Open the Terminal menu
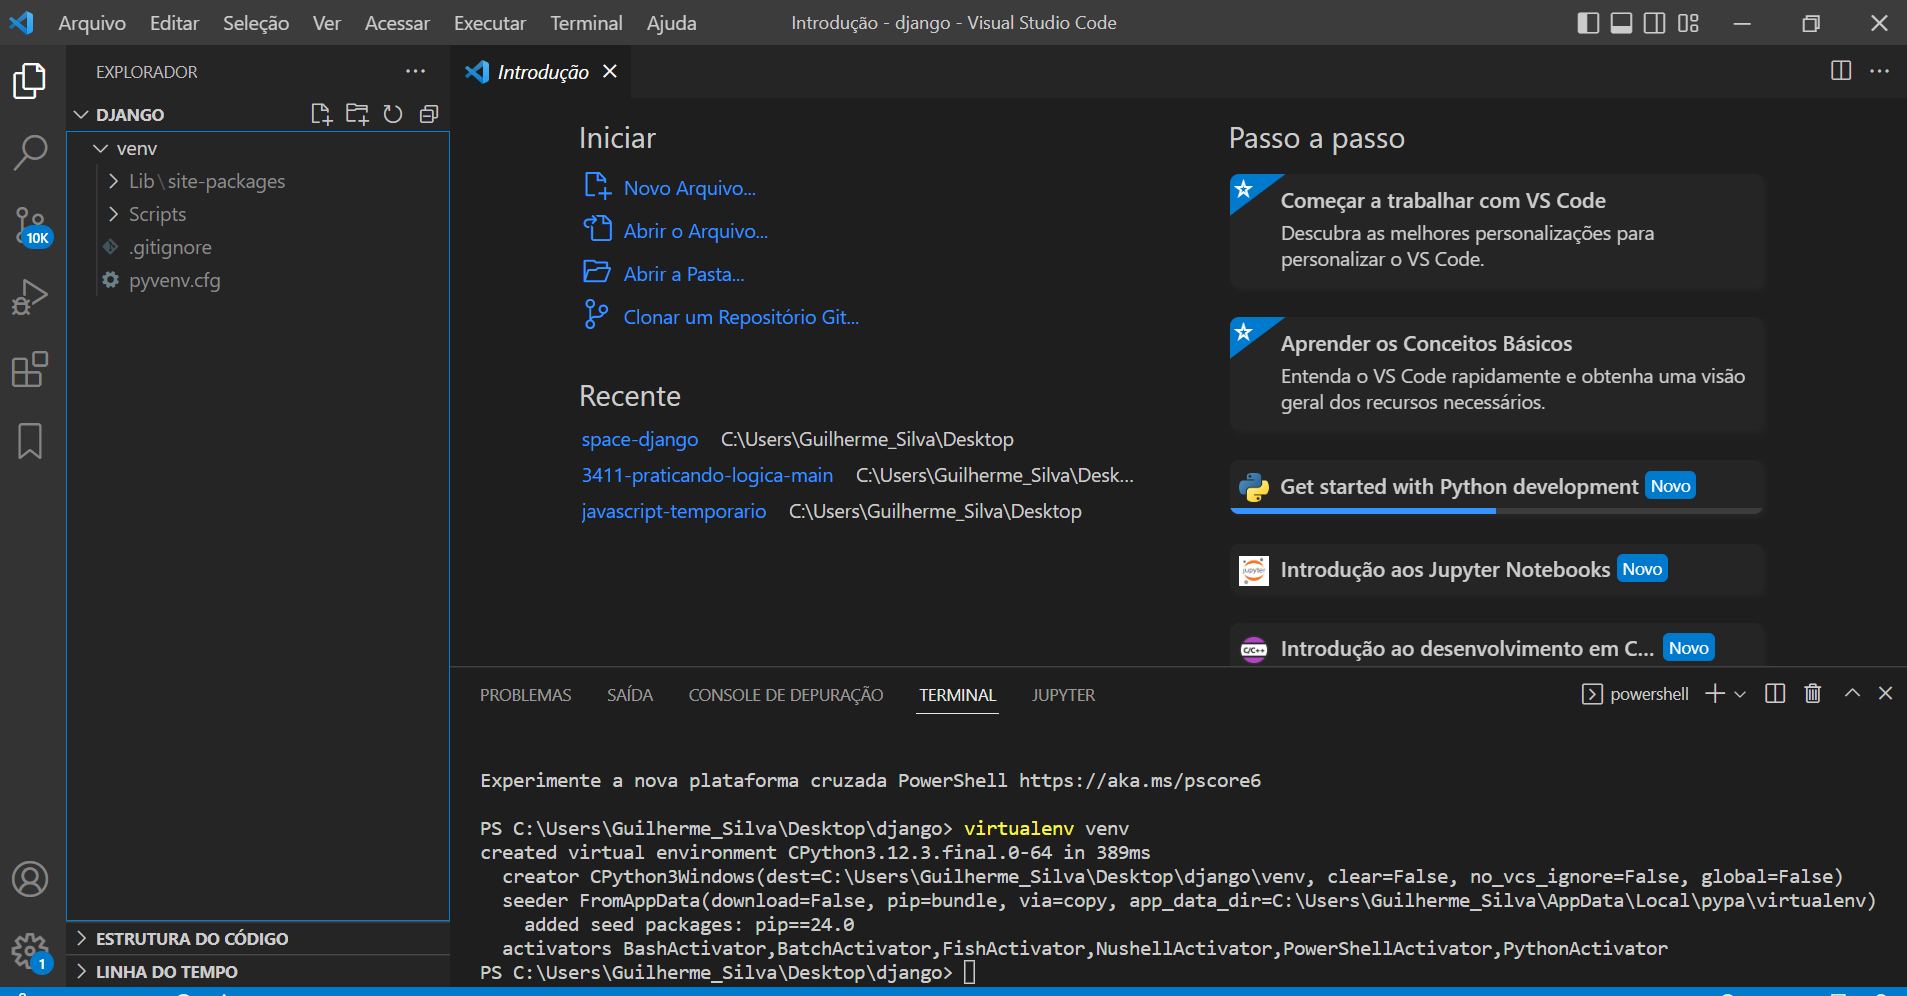The width and height of the screenshot is (1907, 996). pos(586,23)
